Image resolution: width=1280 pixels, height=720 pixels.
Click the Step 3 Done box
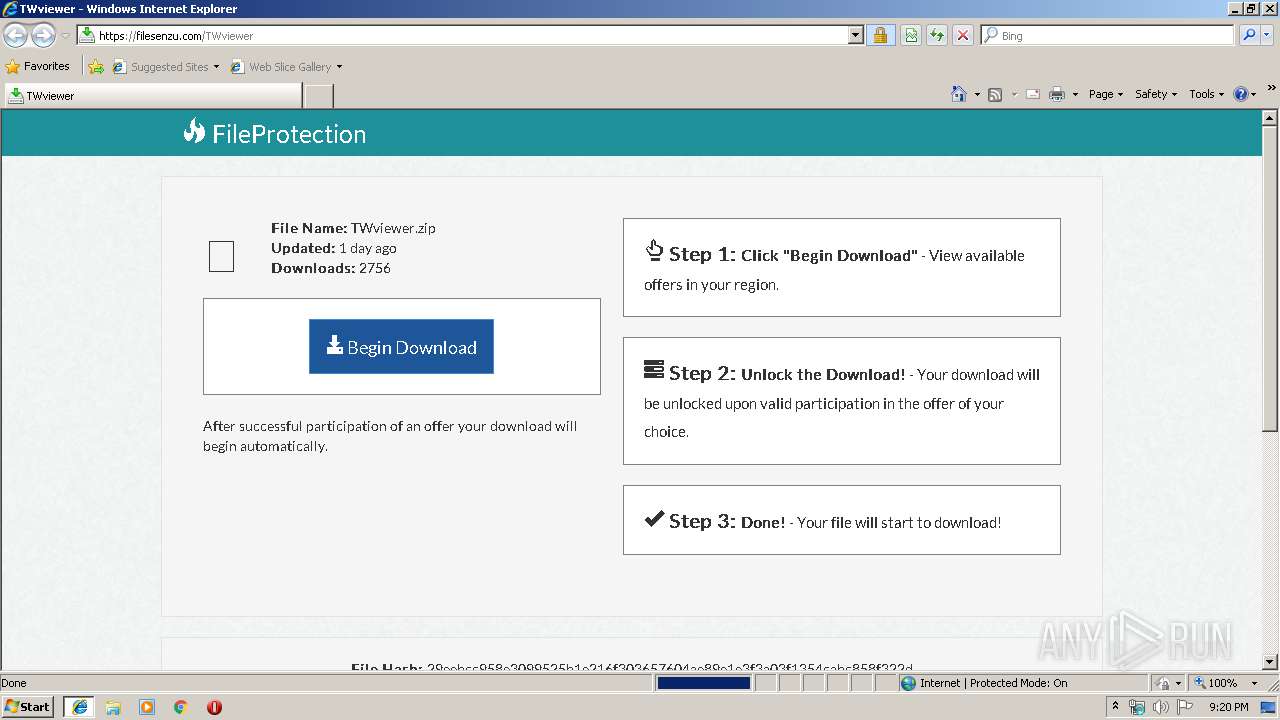point(841,520)
